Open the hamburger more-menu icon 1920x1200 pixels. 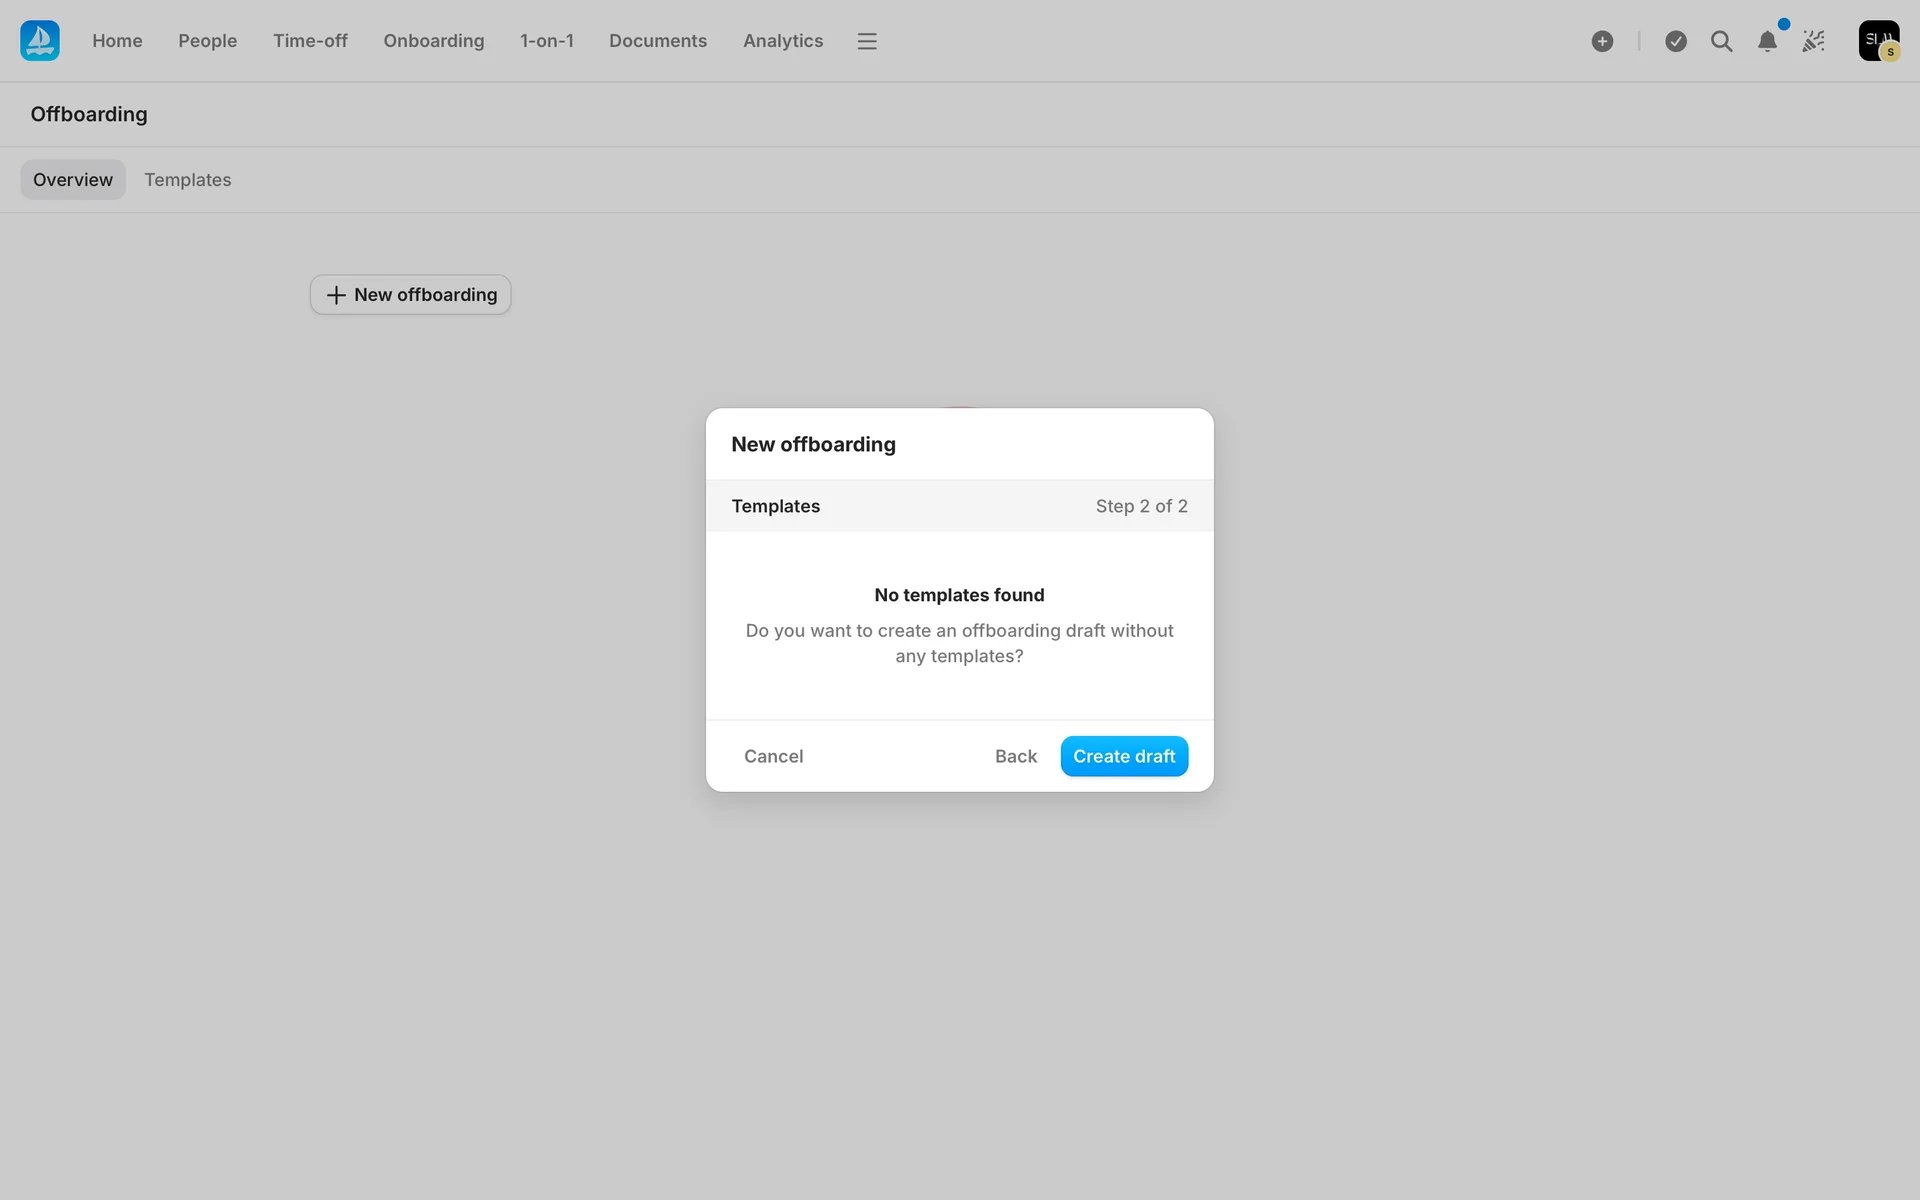pos(867,41)
